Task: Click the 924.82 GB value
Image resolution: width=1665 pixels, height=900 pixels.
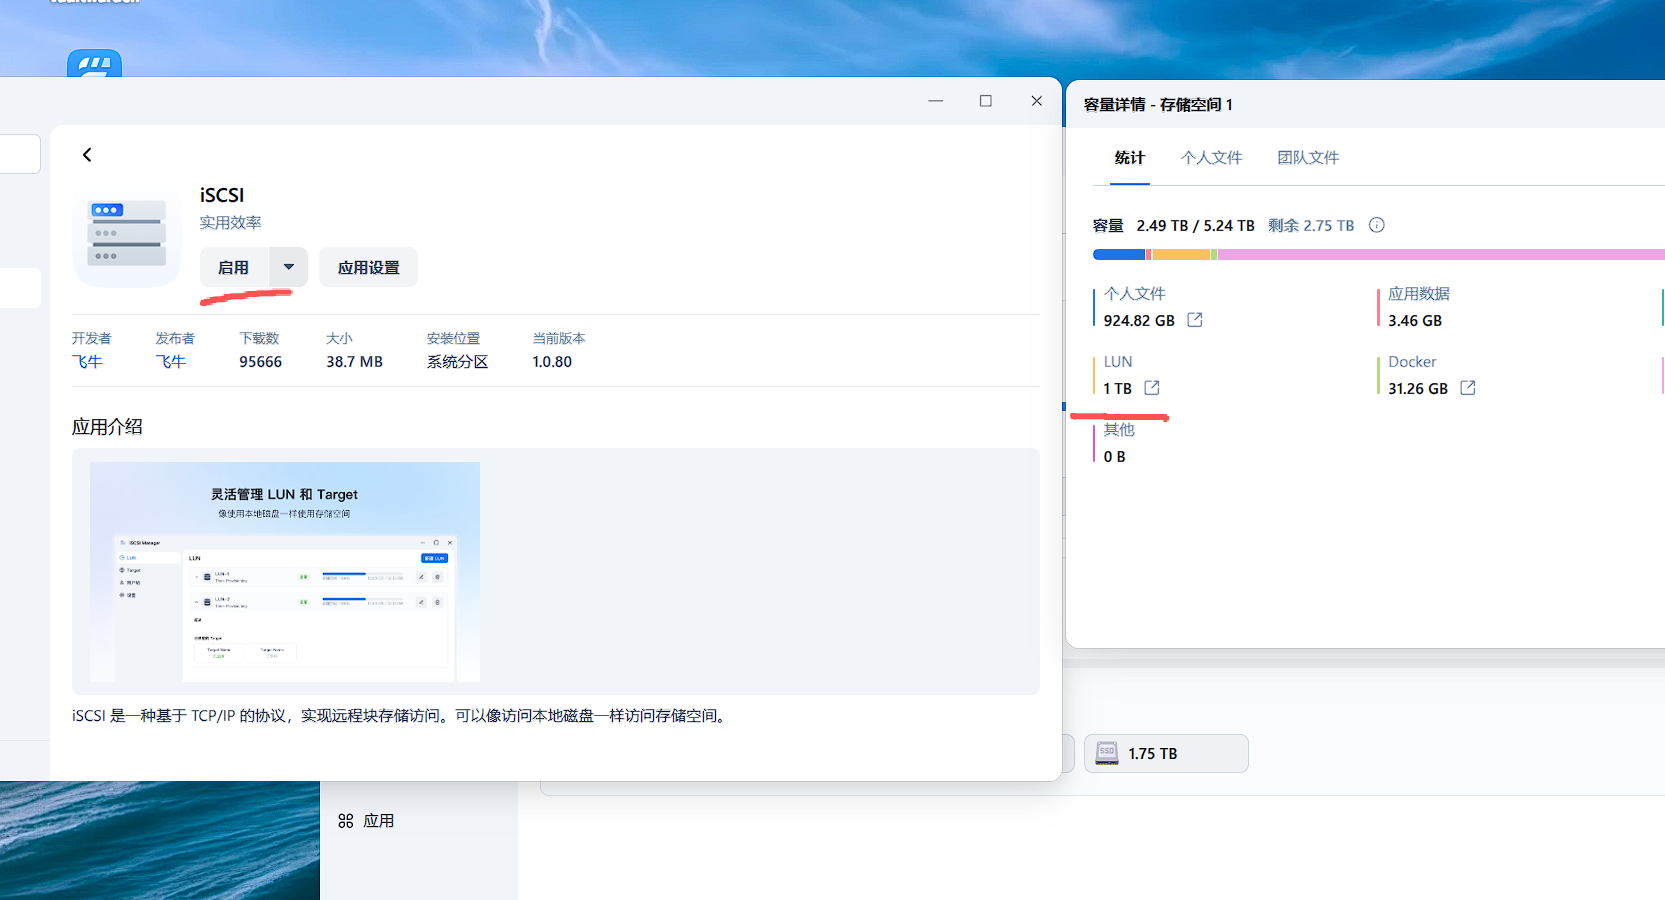Action: pyautogui.click(x=1139, y=321)
